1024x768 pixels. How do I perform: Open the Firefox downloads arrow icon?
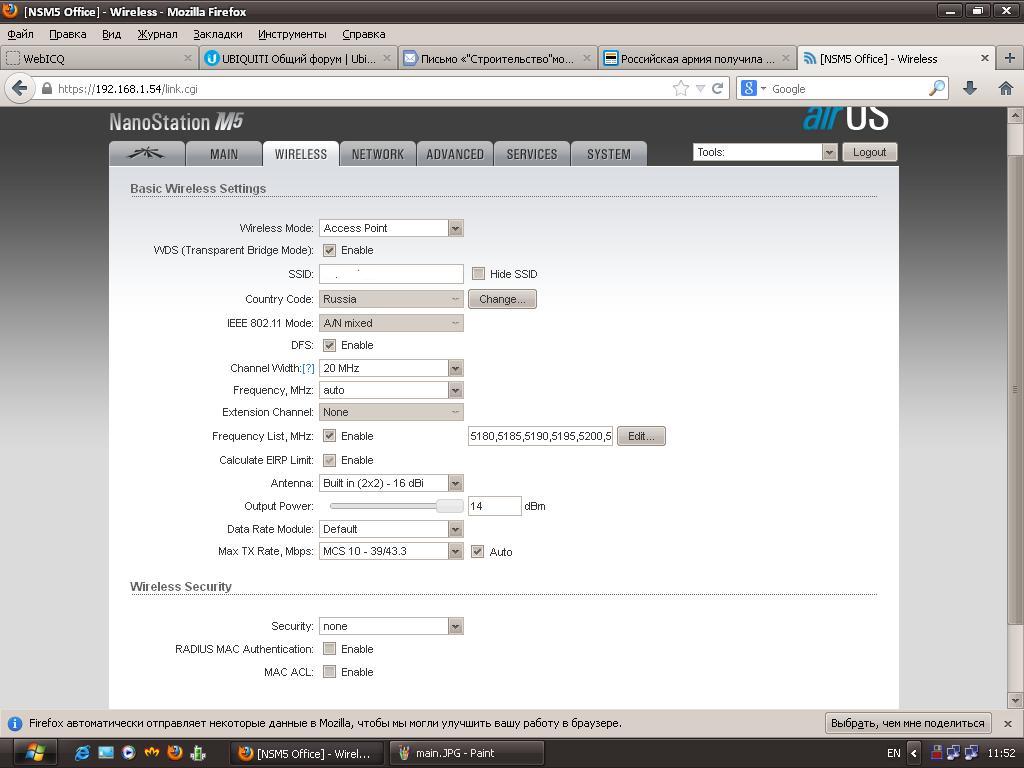970,88
